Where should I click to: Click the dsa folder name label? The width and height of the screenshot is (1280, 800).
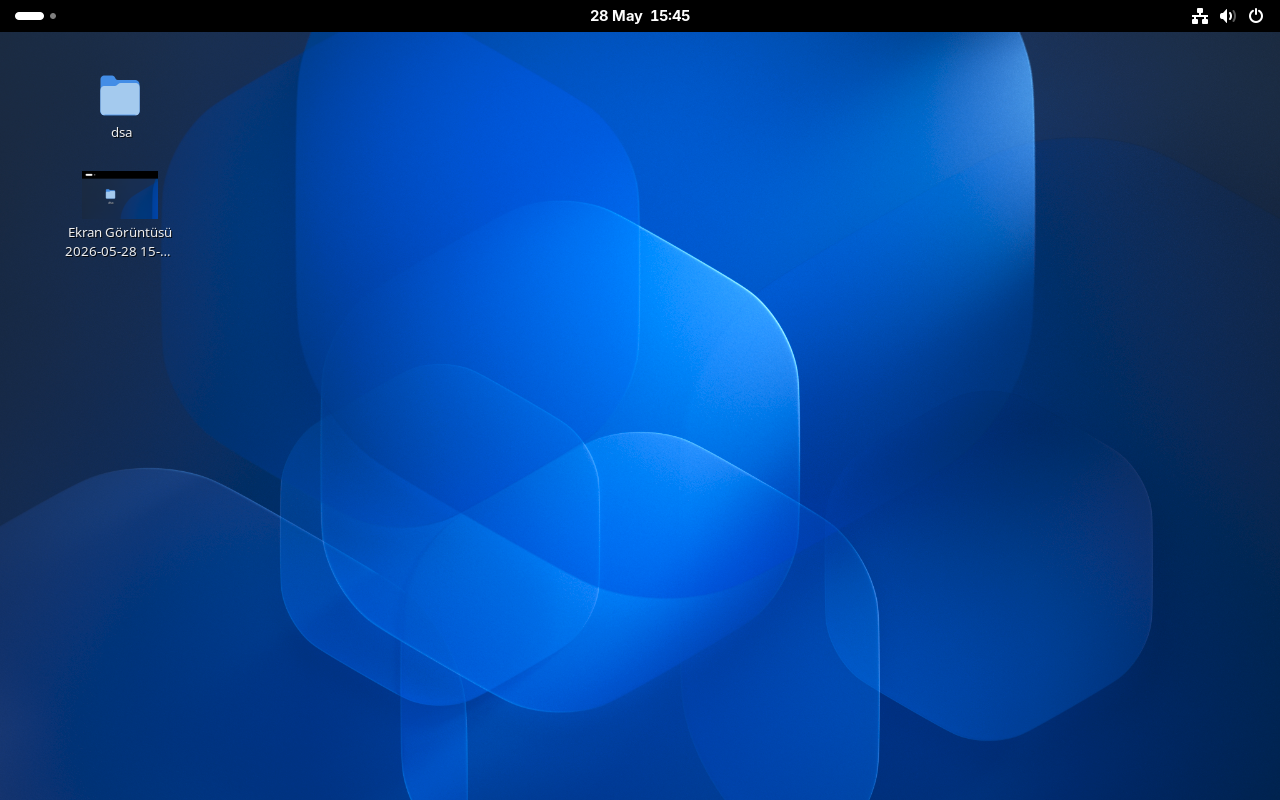pos(121,132)
